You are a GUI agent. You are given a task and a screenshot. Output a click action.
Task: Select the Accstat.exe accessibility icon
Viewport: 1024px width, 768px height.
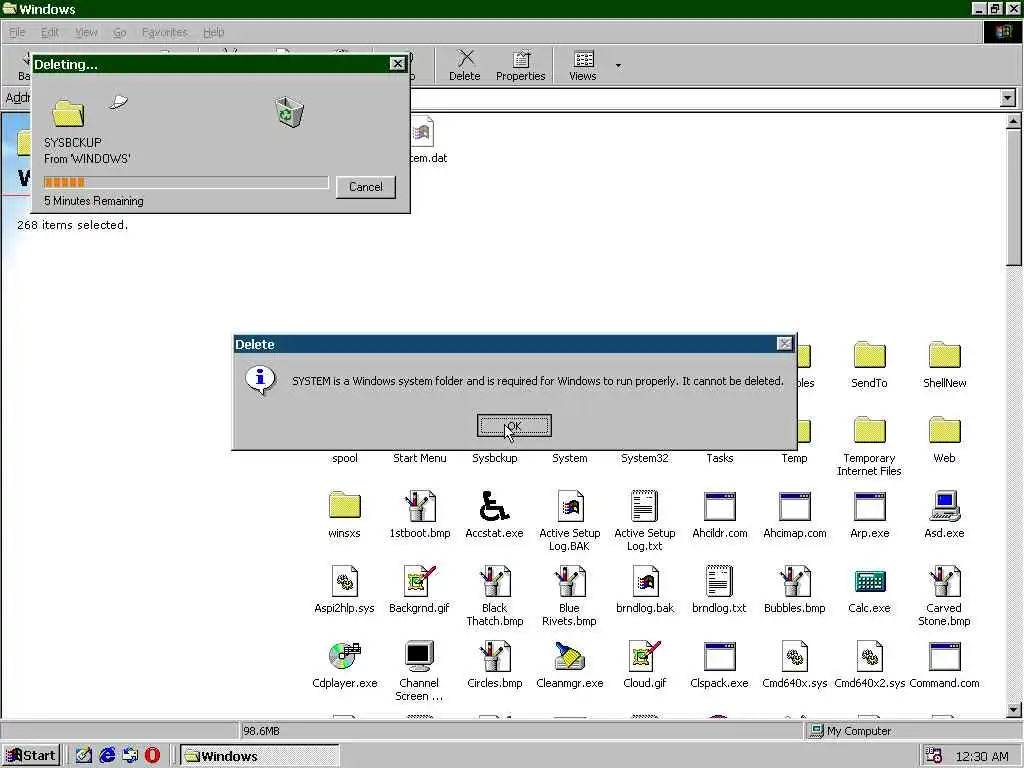[x=494, y=505]
